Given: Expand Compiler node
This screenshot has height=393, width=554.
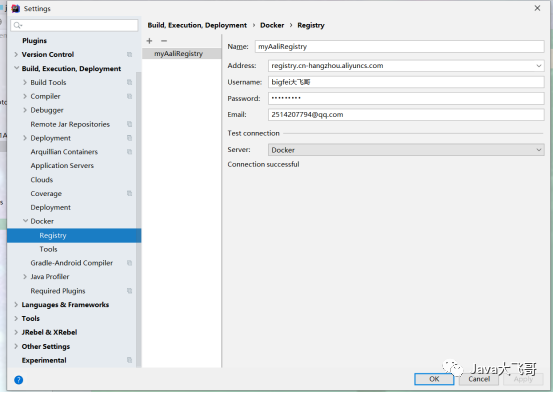Looking at the screenshot, I should click(25, 96).
